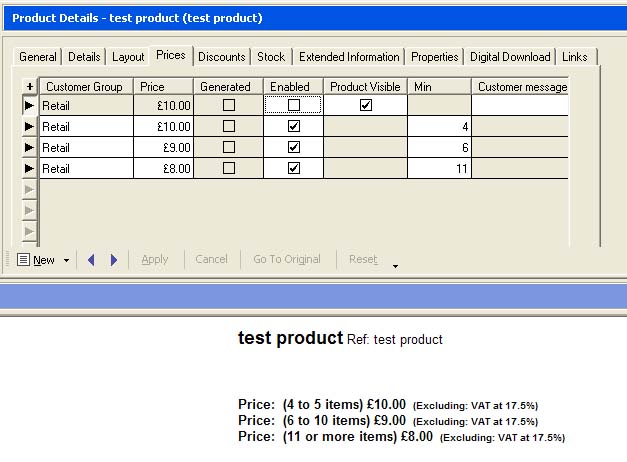
Task: Click the Min cell showing 11
Action: tap(439, 169)
